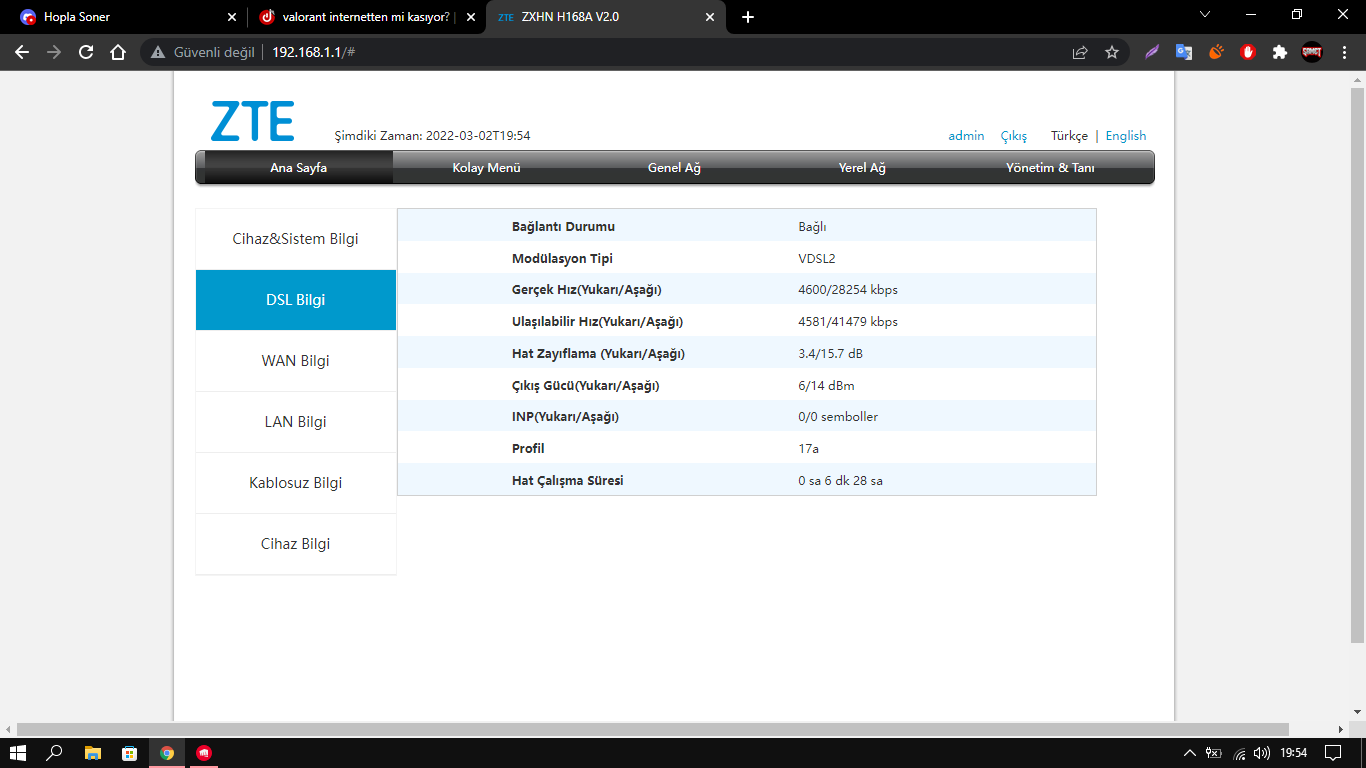
Task: Click the volume icon in the tray
Action: tap(1262, 753)
